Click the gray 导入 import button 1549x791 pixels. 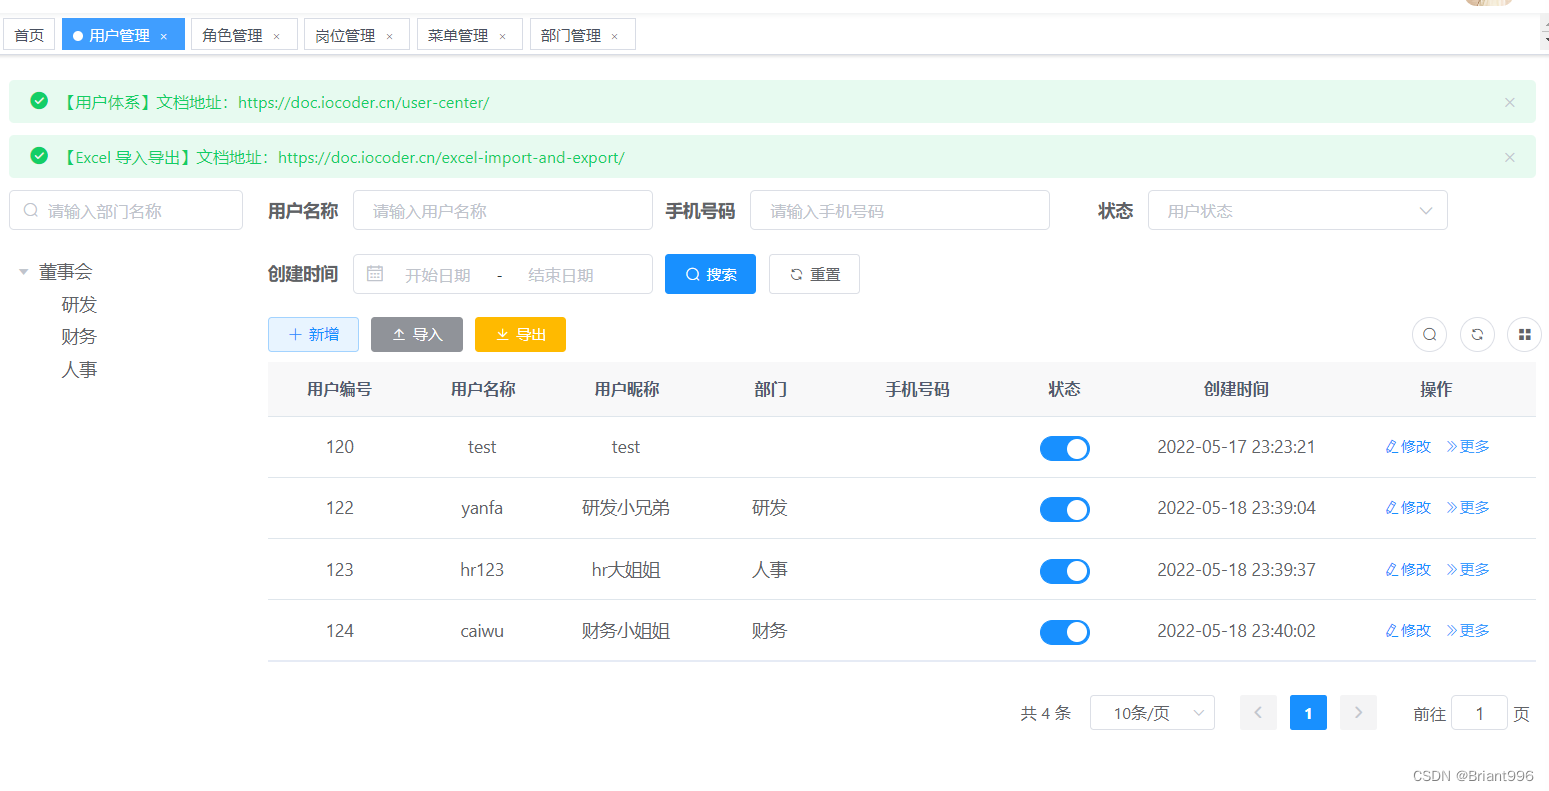click(417, 334)
